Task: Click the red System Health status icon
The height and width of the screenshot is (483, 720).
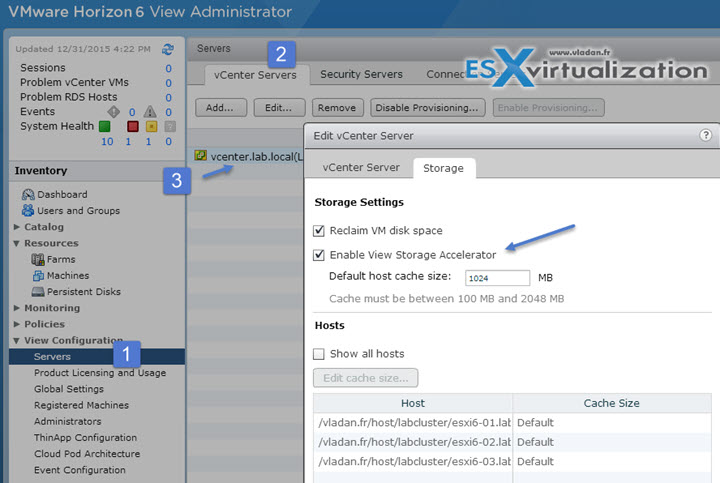Action: point(133,126)
